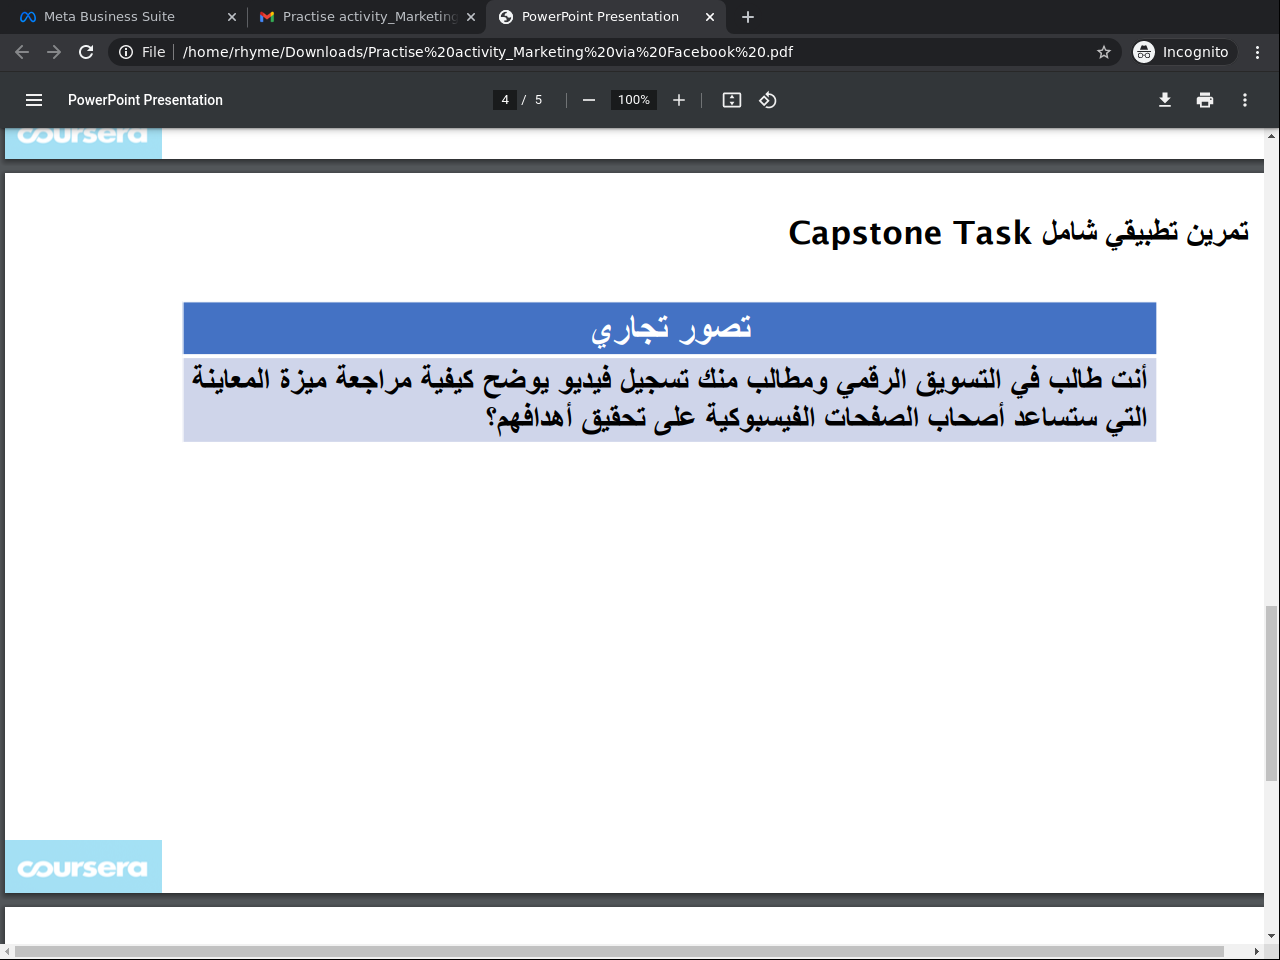Click the 'Capstone Task' slide heading
This screenshot has height=960, width=1280.
click(1019, 233)
